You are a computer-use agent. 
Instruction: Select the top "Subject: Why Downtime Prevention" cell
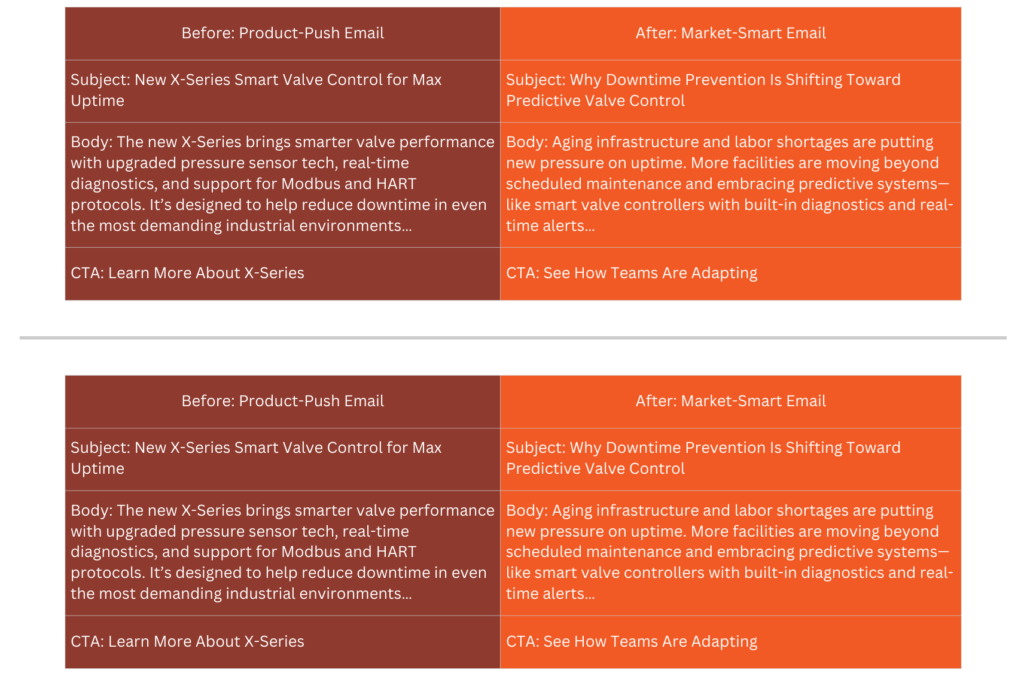point(730,91)
